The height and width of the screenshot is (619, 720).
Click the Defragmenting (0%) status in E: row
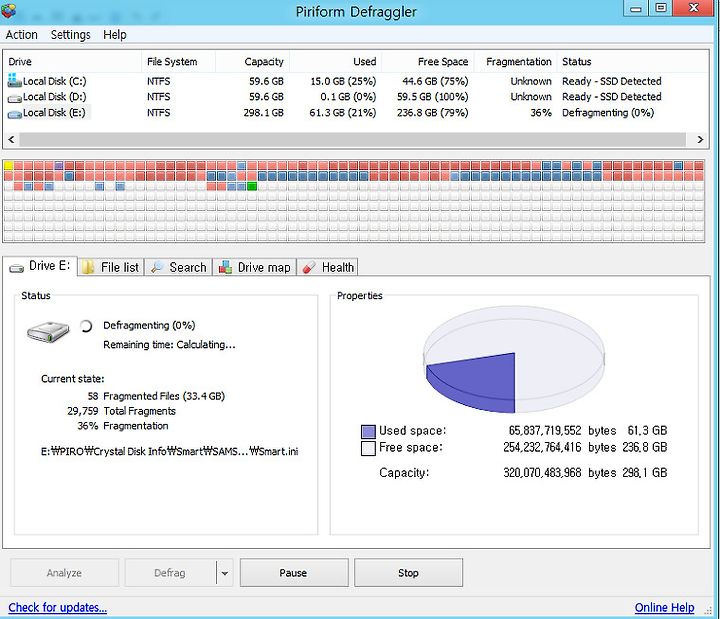pyautogui.click(x=608, y=113)
